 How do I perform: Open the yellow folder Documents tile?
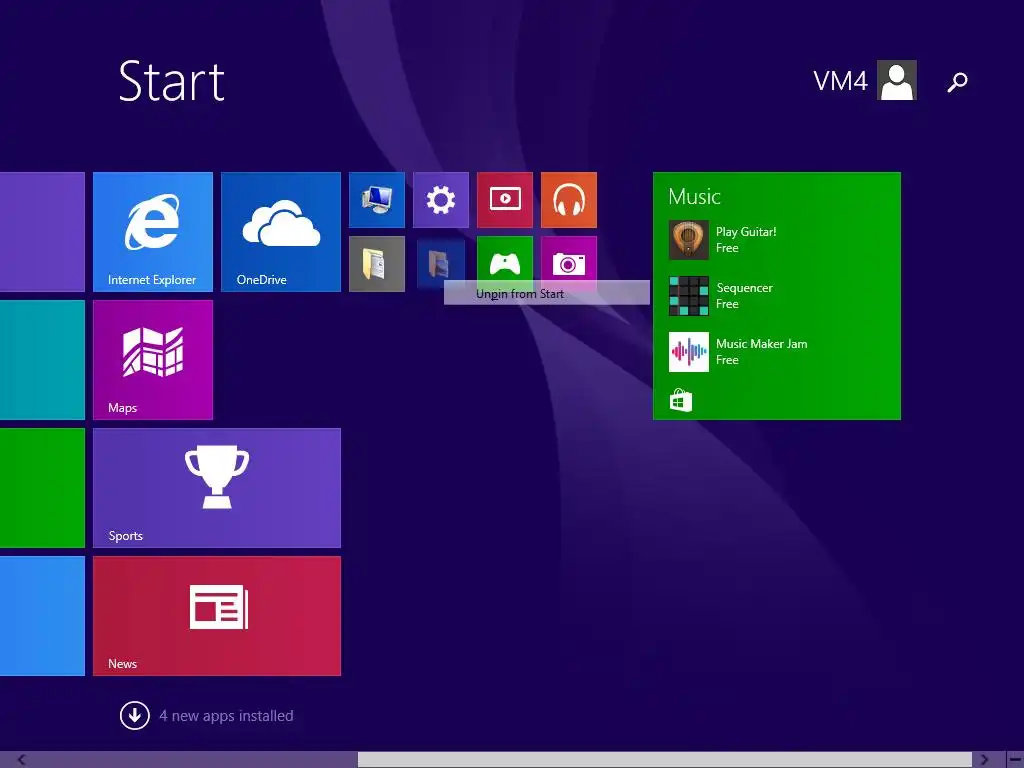tap(377, 264)
